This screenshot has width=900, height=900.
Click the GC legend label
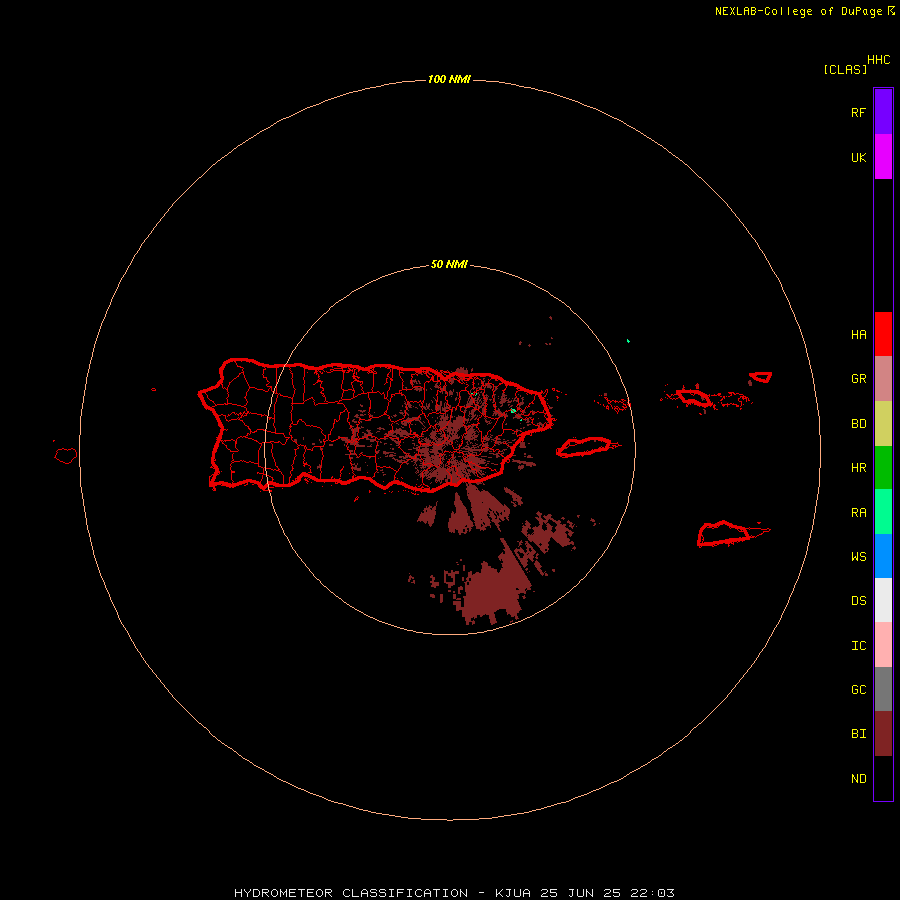pyautogui.click(x=858, y=689)
